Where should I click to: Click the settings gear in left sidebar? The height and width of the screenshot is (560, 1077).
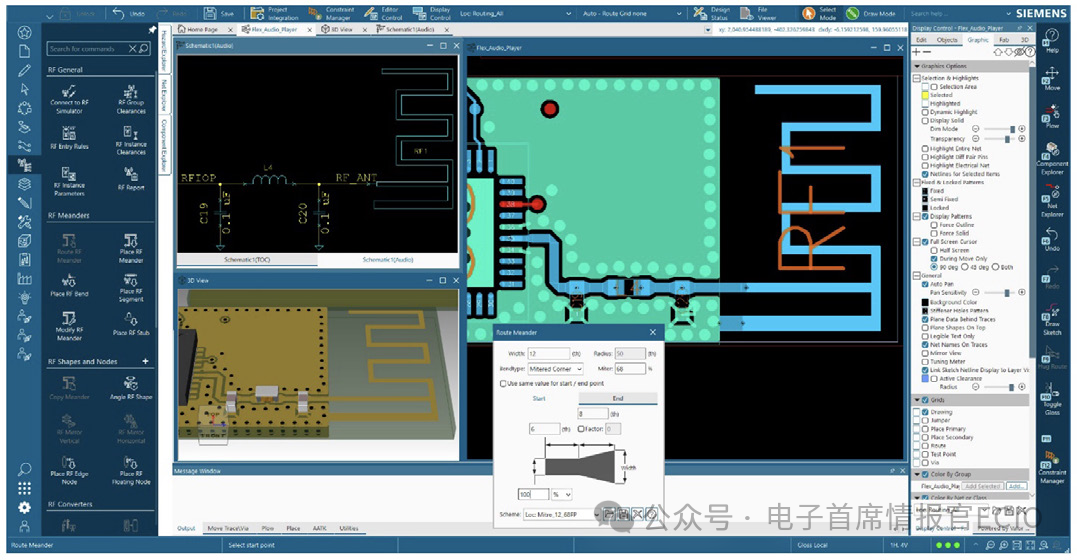point(24,507)
